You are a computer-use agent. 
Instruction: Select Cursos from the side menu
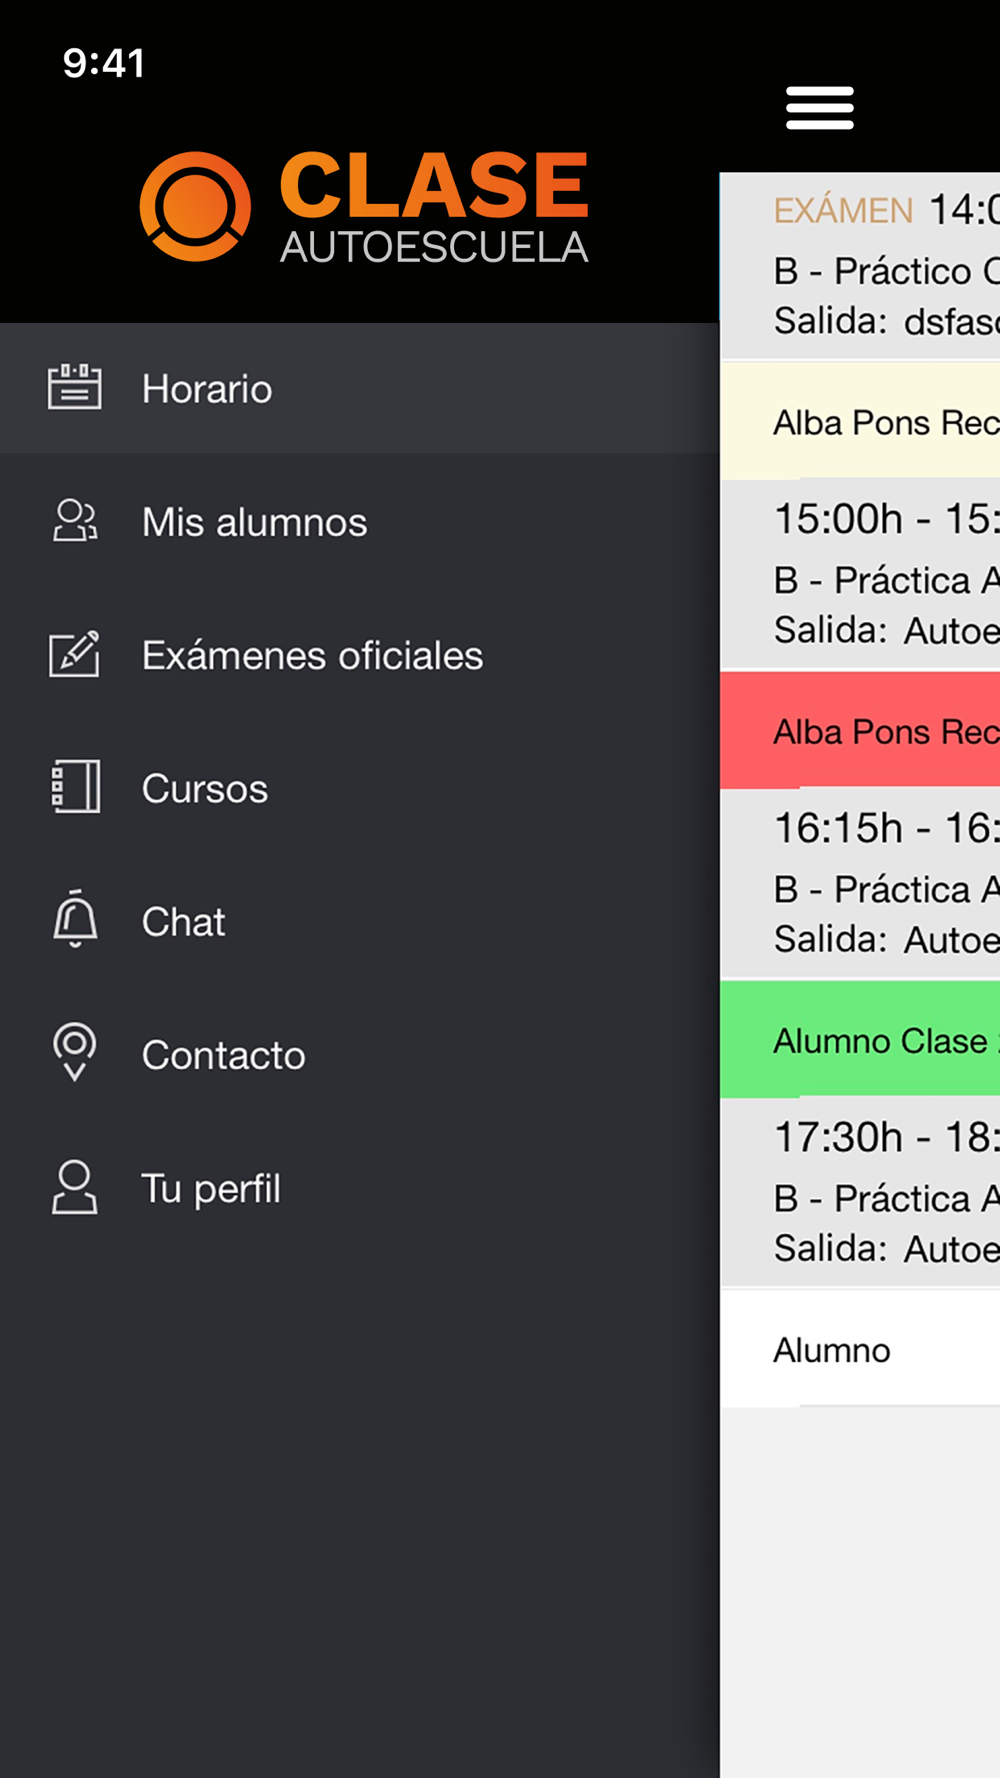click(360, 787)
